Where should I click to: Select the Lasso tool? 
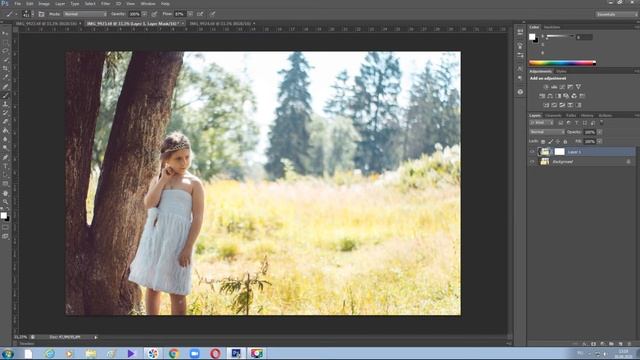pyautogui.click(x=5, y=50)
